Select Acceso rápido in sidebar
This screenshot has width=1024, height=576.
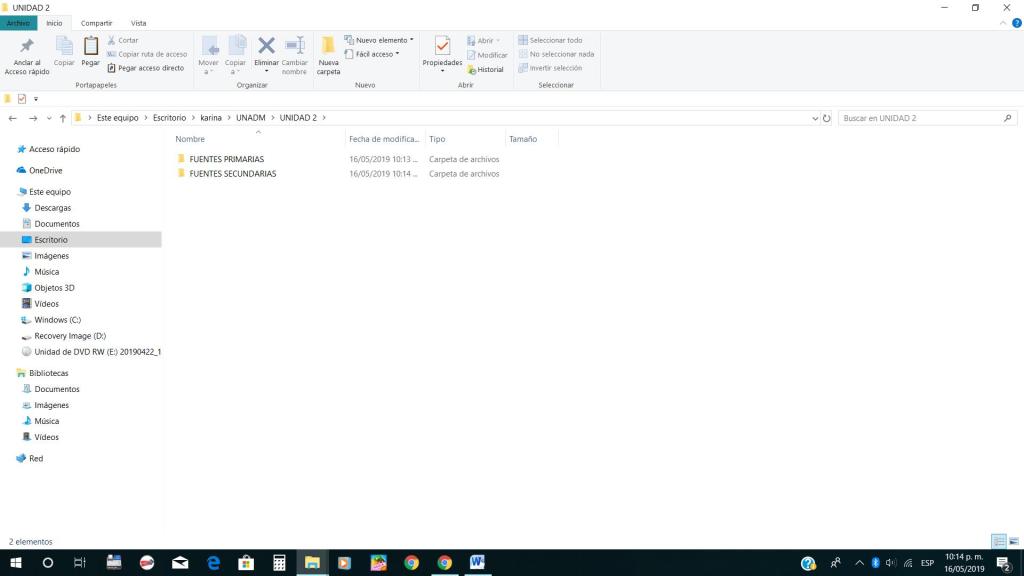54,149
